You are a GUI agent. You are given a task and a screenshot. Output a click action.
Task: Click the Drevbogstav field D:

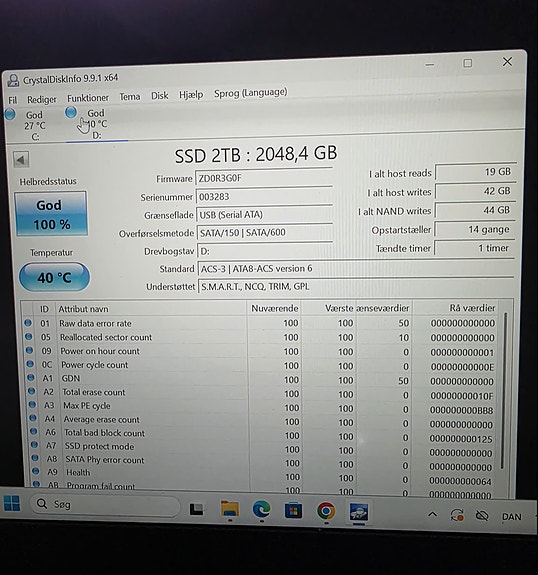[265, 251]
